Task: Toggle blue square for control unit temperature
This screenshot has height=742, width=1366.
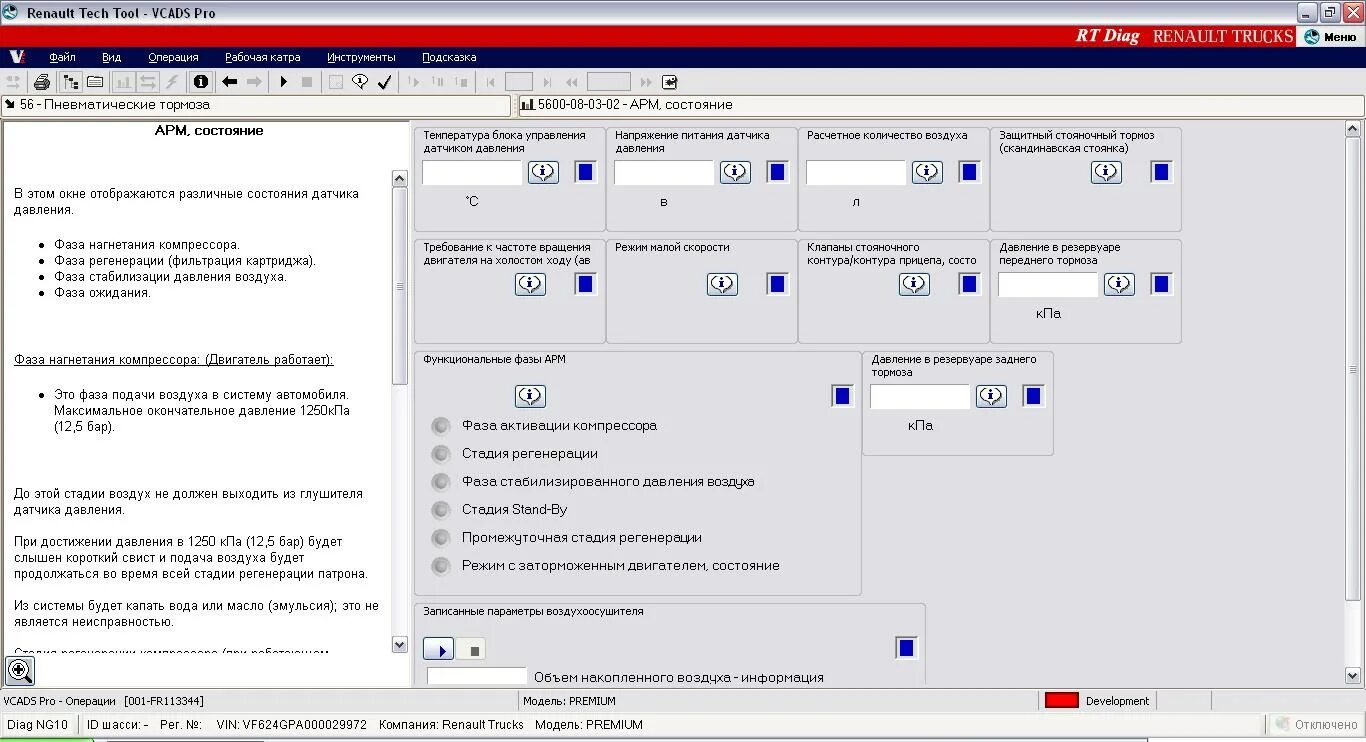Action: pyautogui.click(x=586, y=172)
